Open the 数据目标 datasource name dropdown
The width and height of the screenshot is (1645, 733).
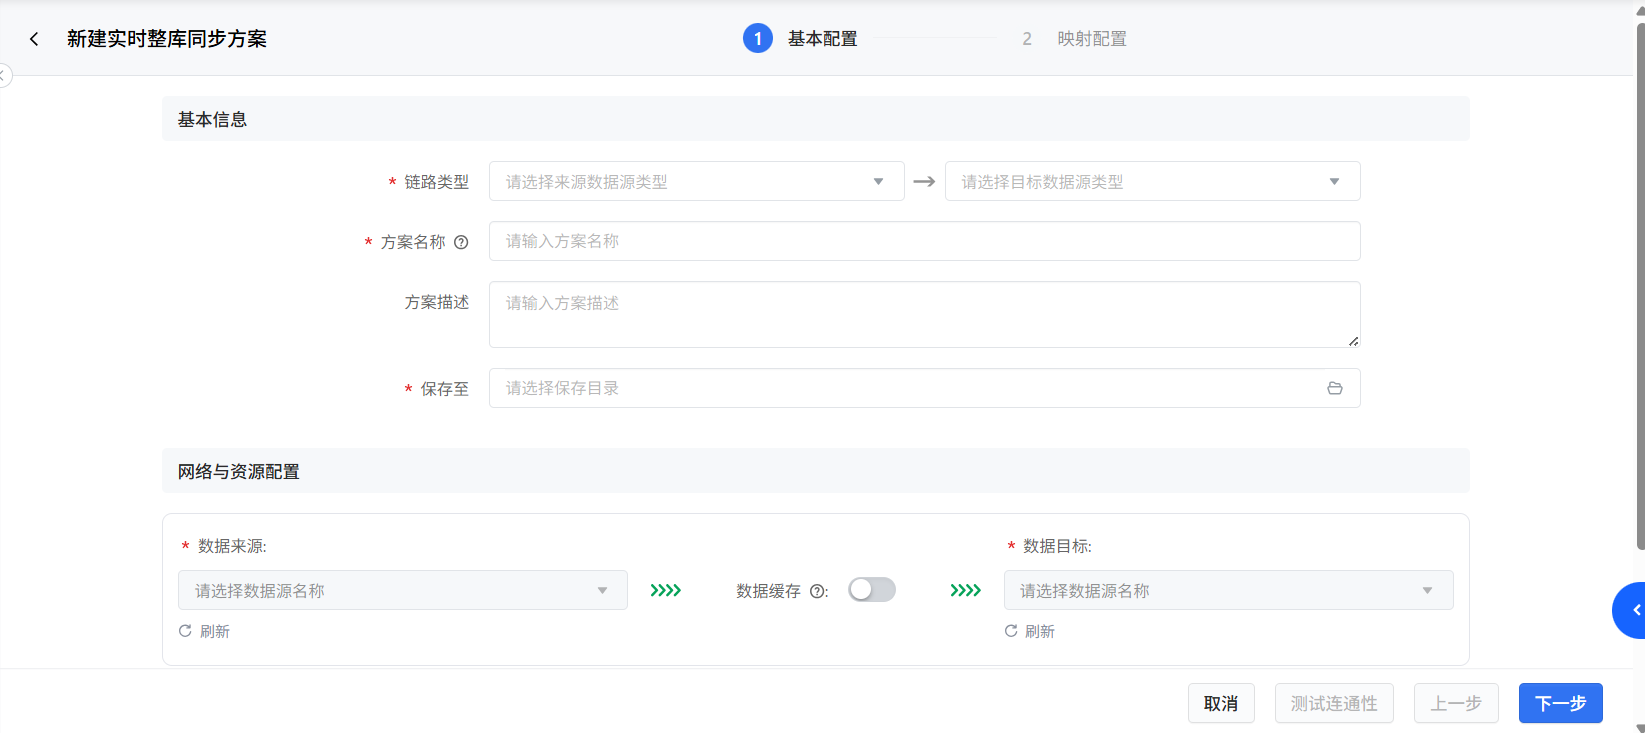1228,590
